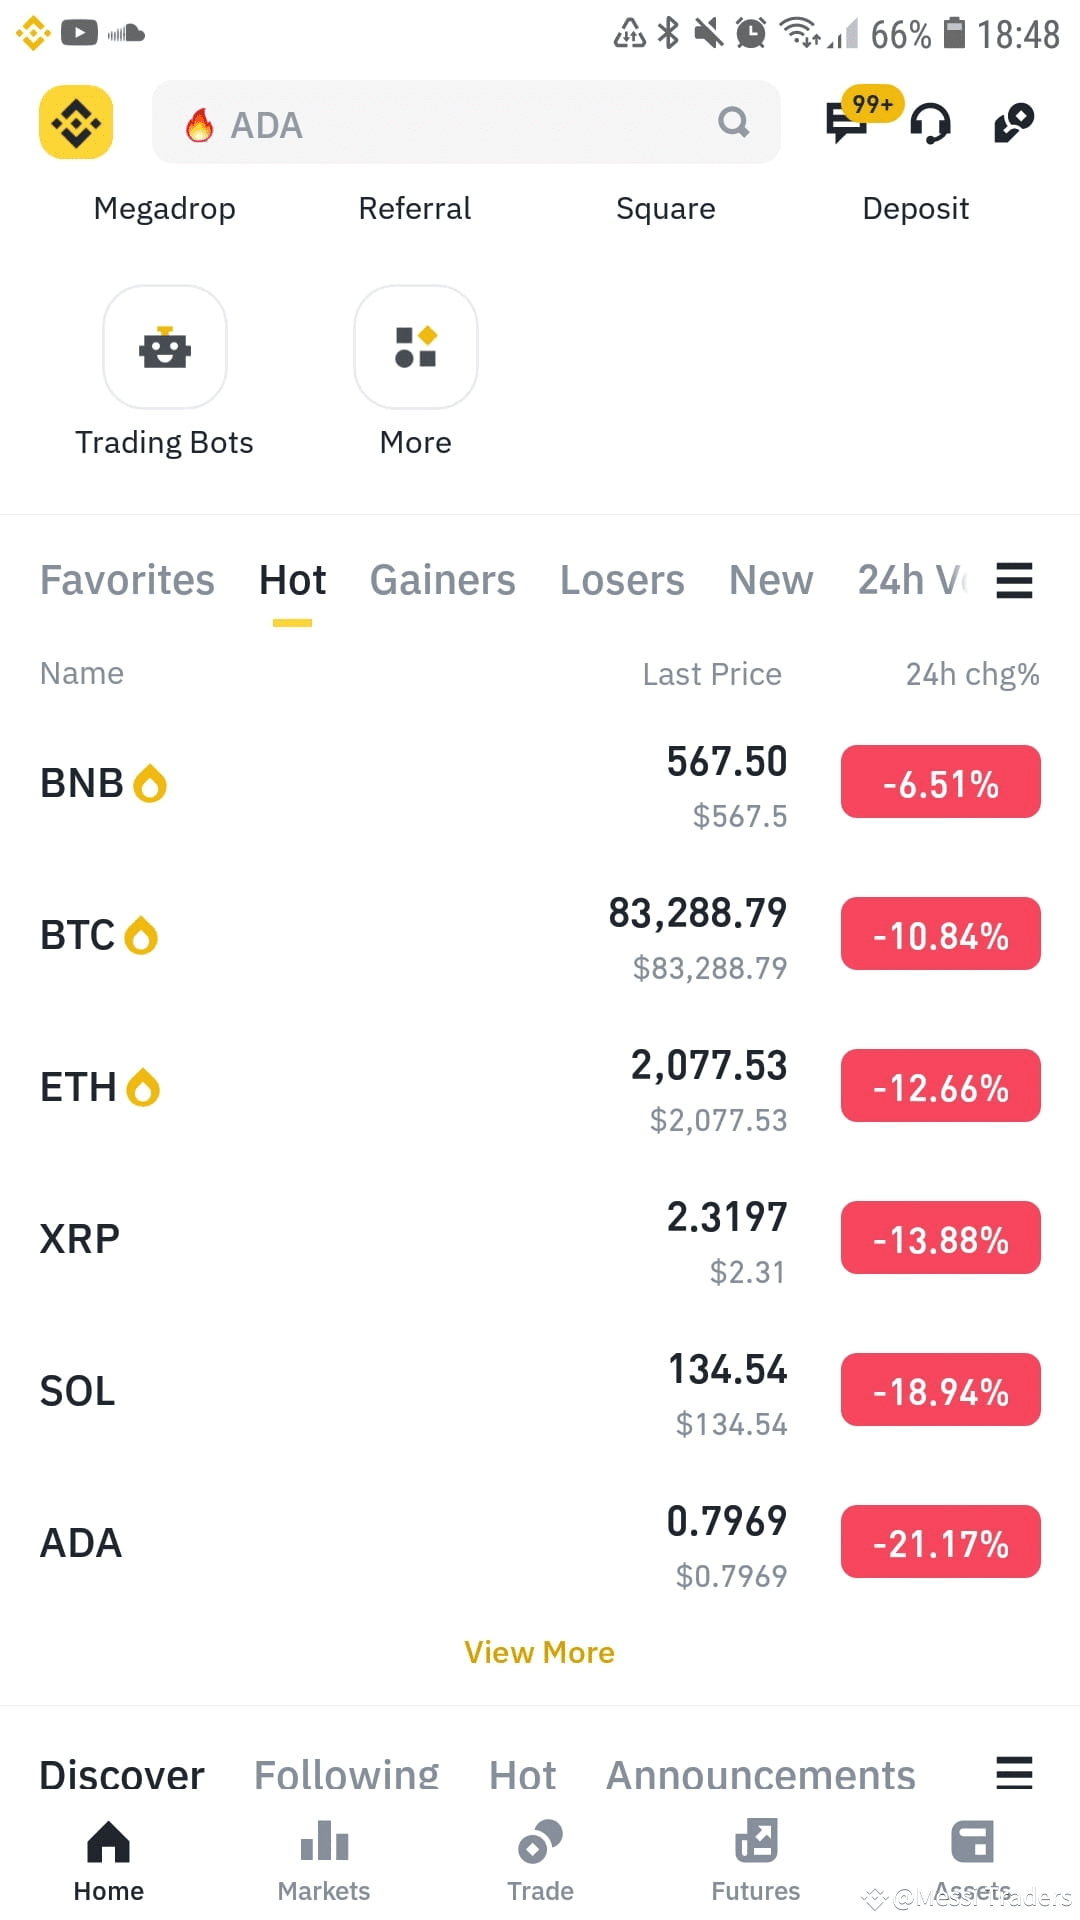Expand the Discover section tabs menu

[1014, 1773]
